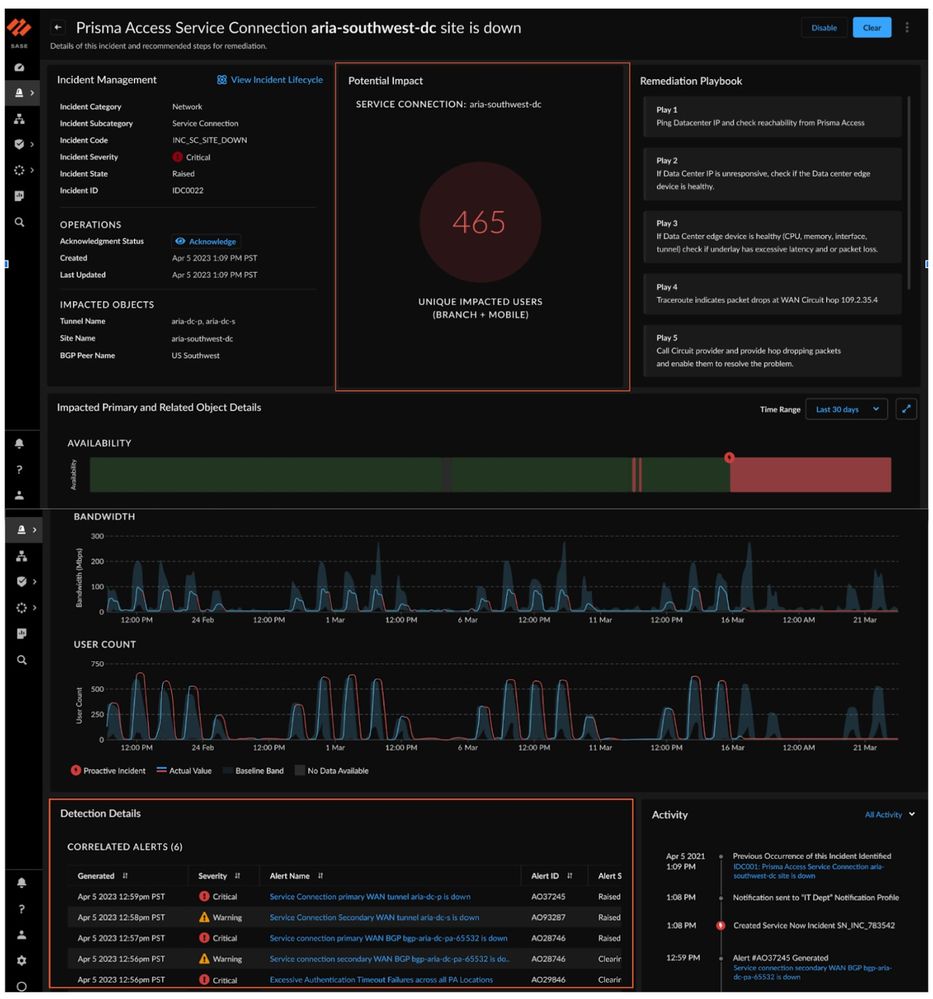
Task: Expand the All Activity filter dropdown
Action: (x=889, y=815)
